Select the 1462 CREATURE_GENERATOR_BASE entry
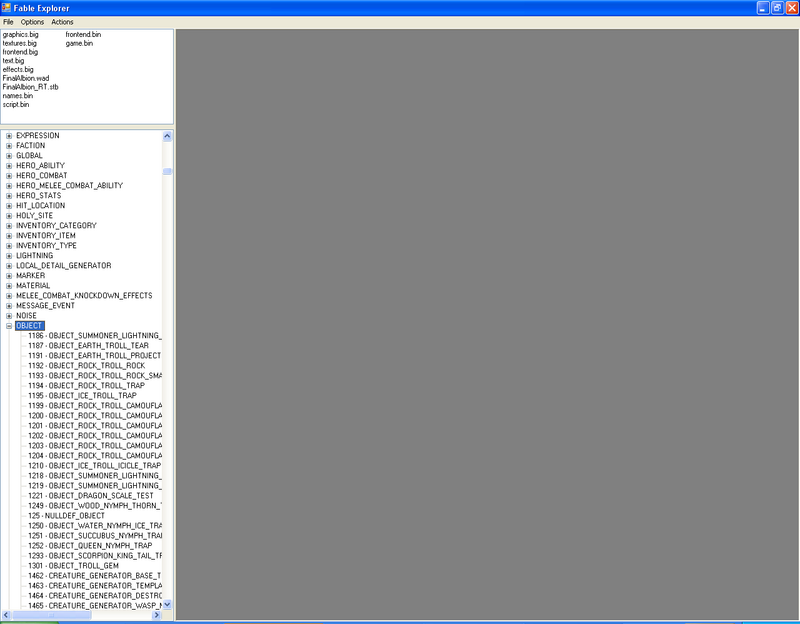This screenshot has width=800, height=624. point(95,576)
